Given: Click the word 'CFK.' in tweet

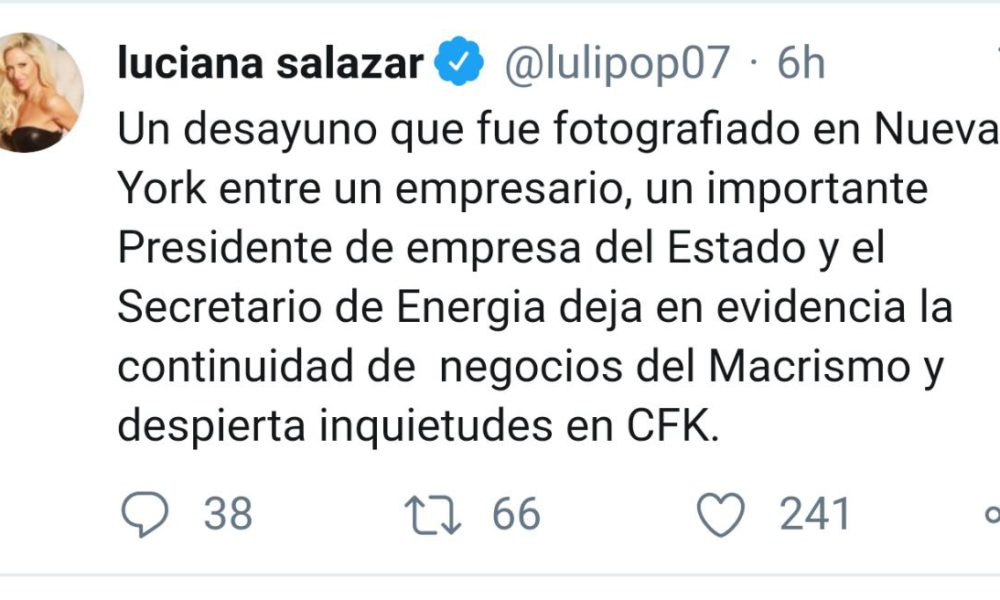Looking at the screenshot, I should (673, 425).
